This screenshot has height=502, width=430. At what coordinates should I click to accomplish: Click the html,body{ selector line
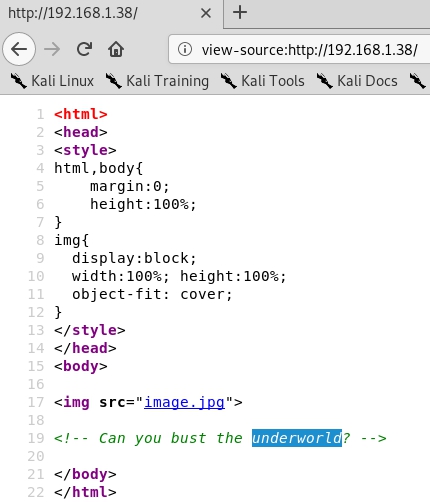tap(99, 168)
